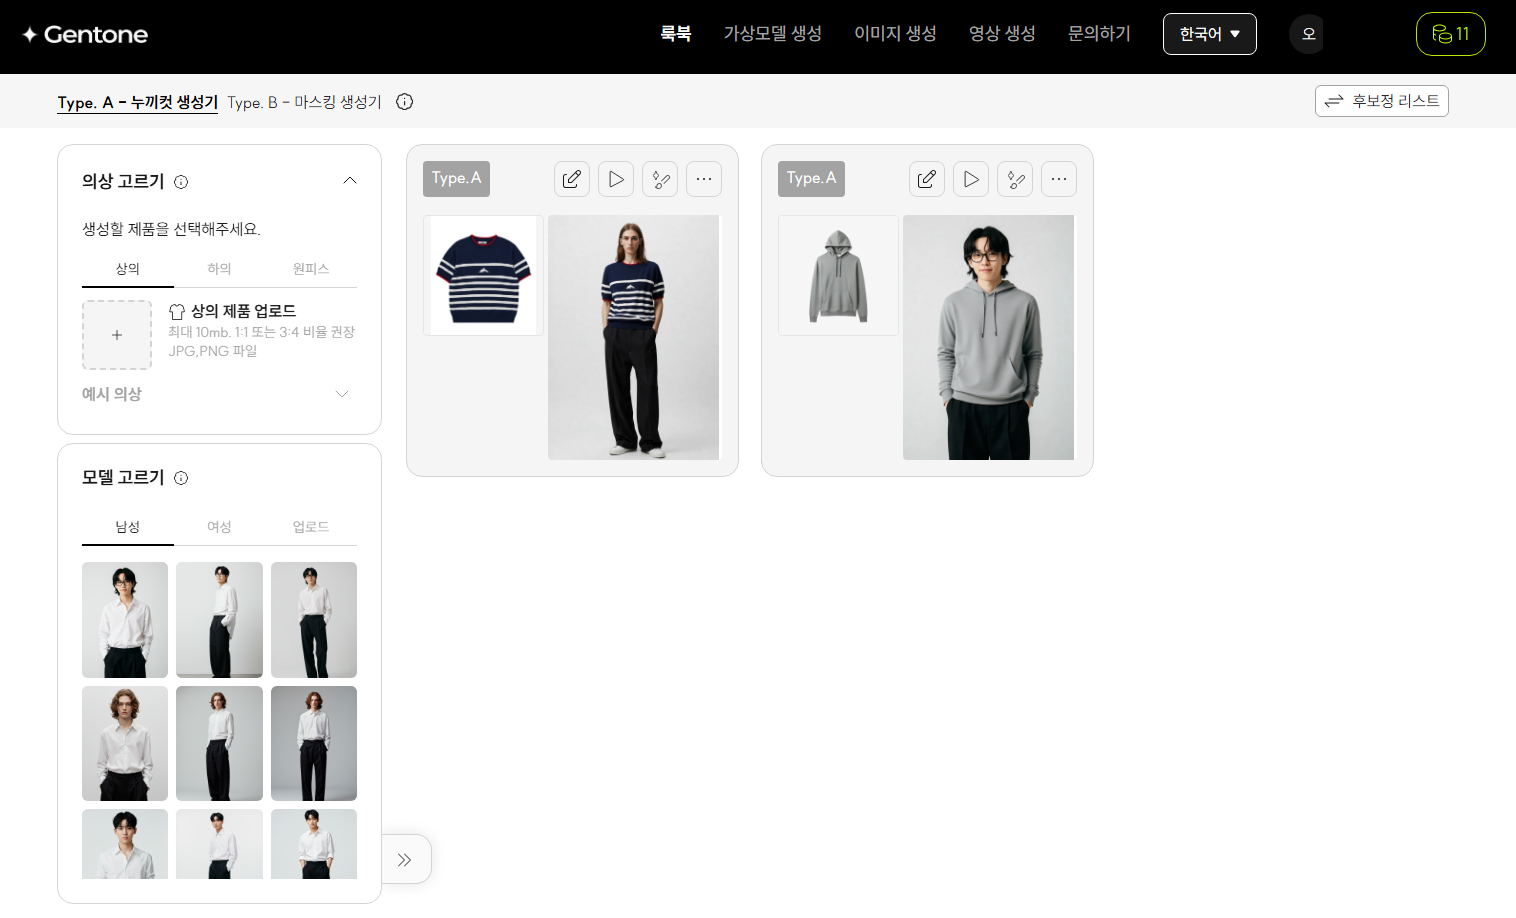
Task: Expand the side panel with the double arrow
Action: (405, 860)
